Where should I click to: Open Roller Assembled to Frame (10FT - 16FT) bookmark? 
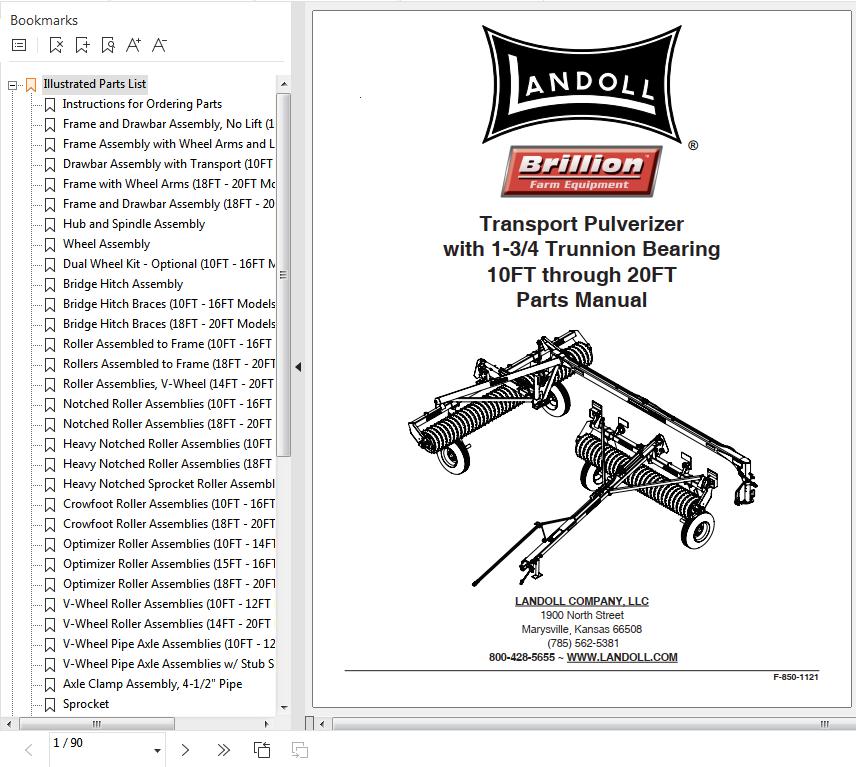[x=168, y=344]
